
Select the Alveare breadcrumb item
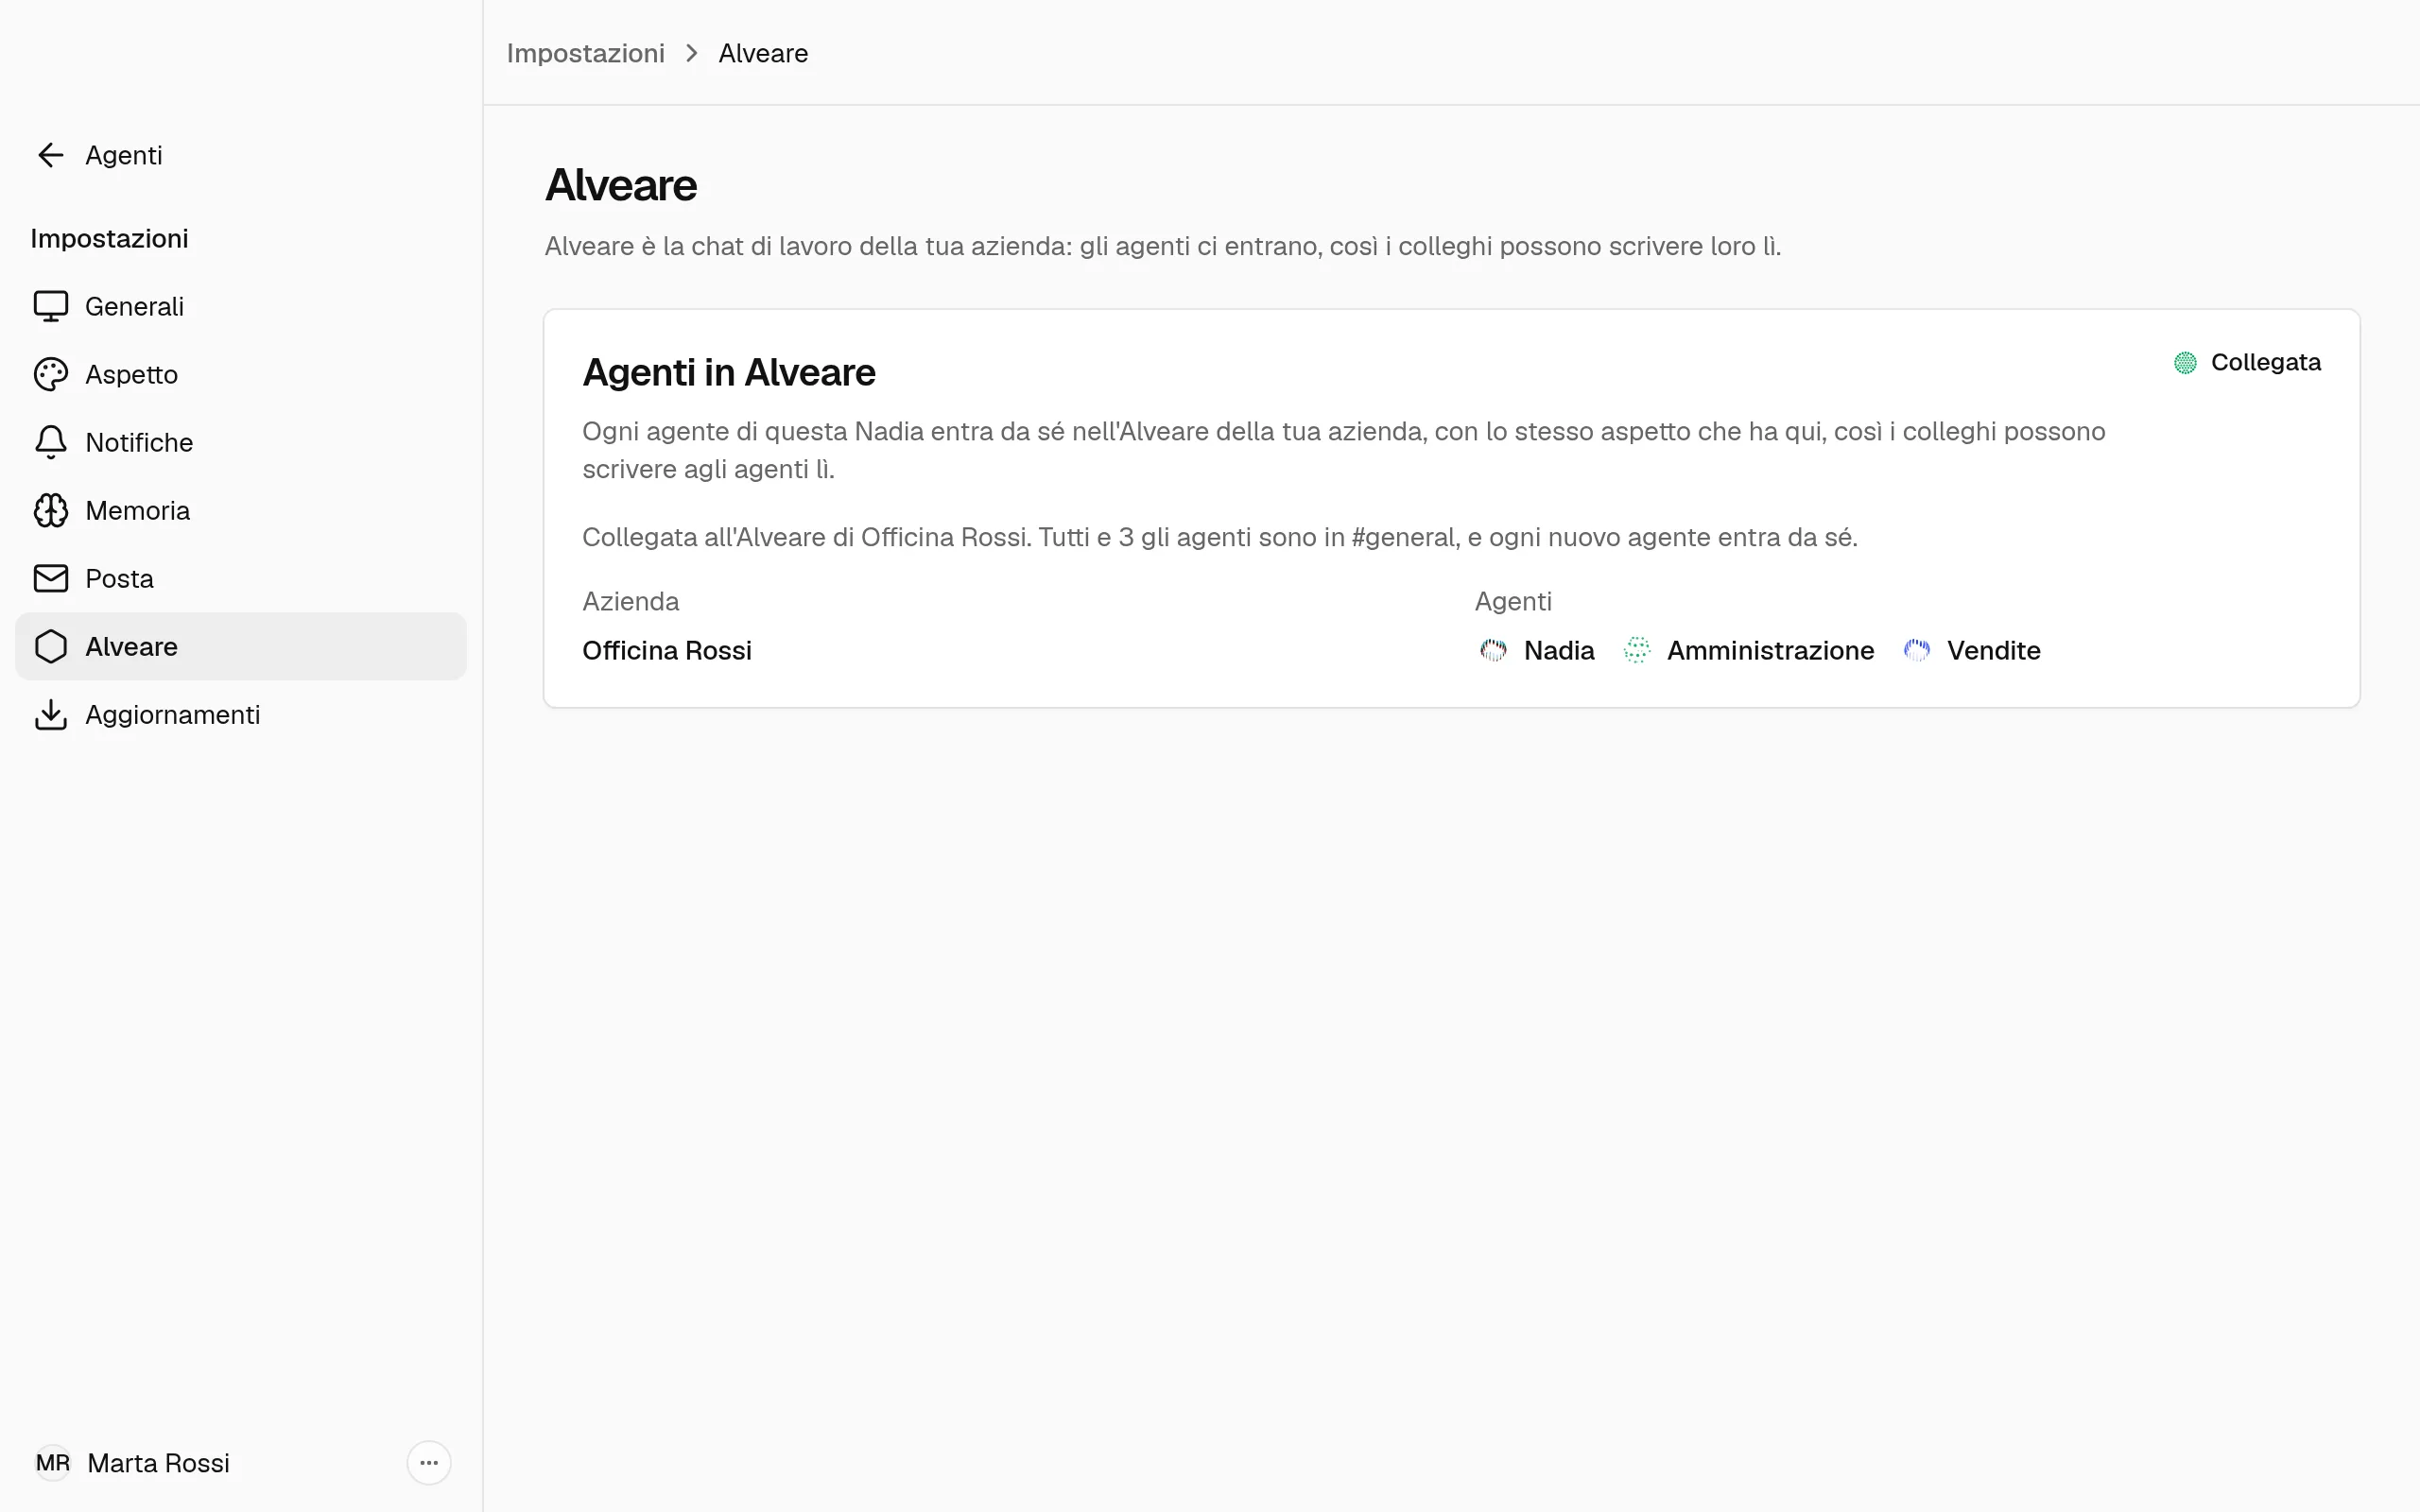pos(763,53)
